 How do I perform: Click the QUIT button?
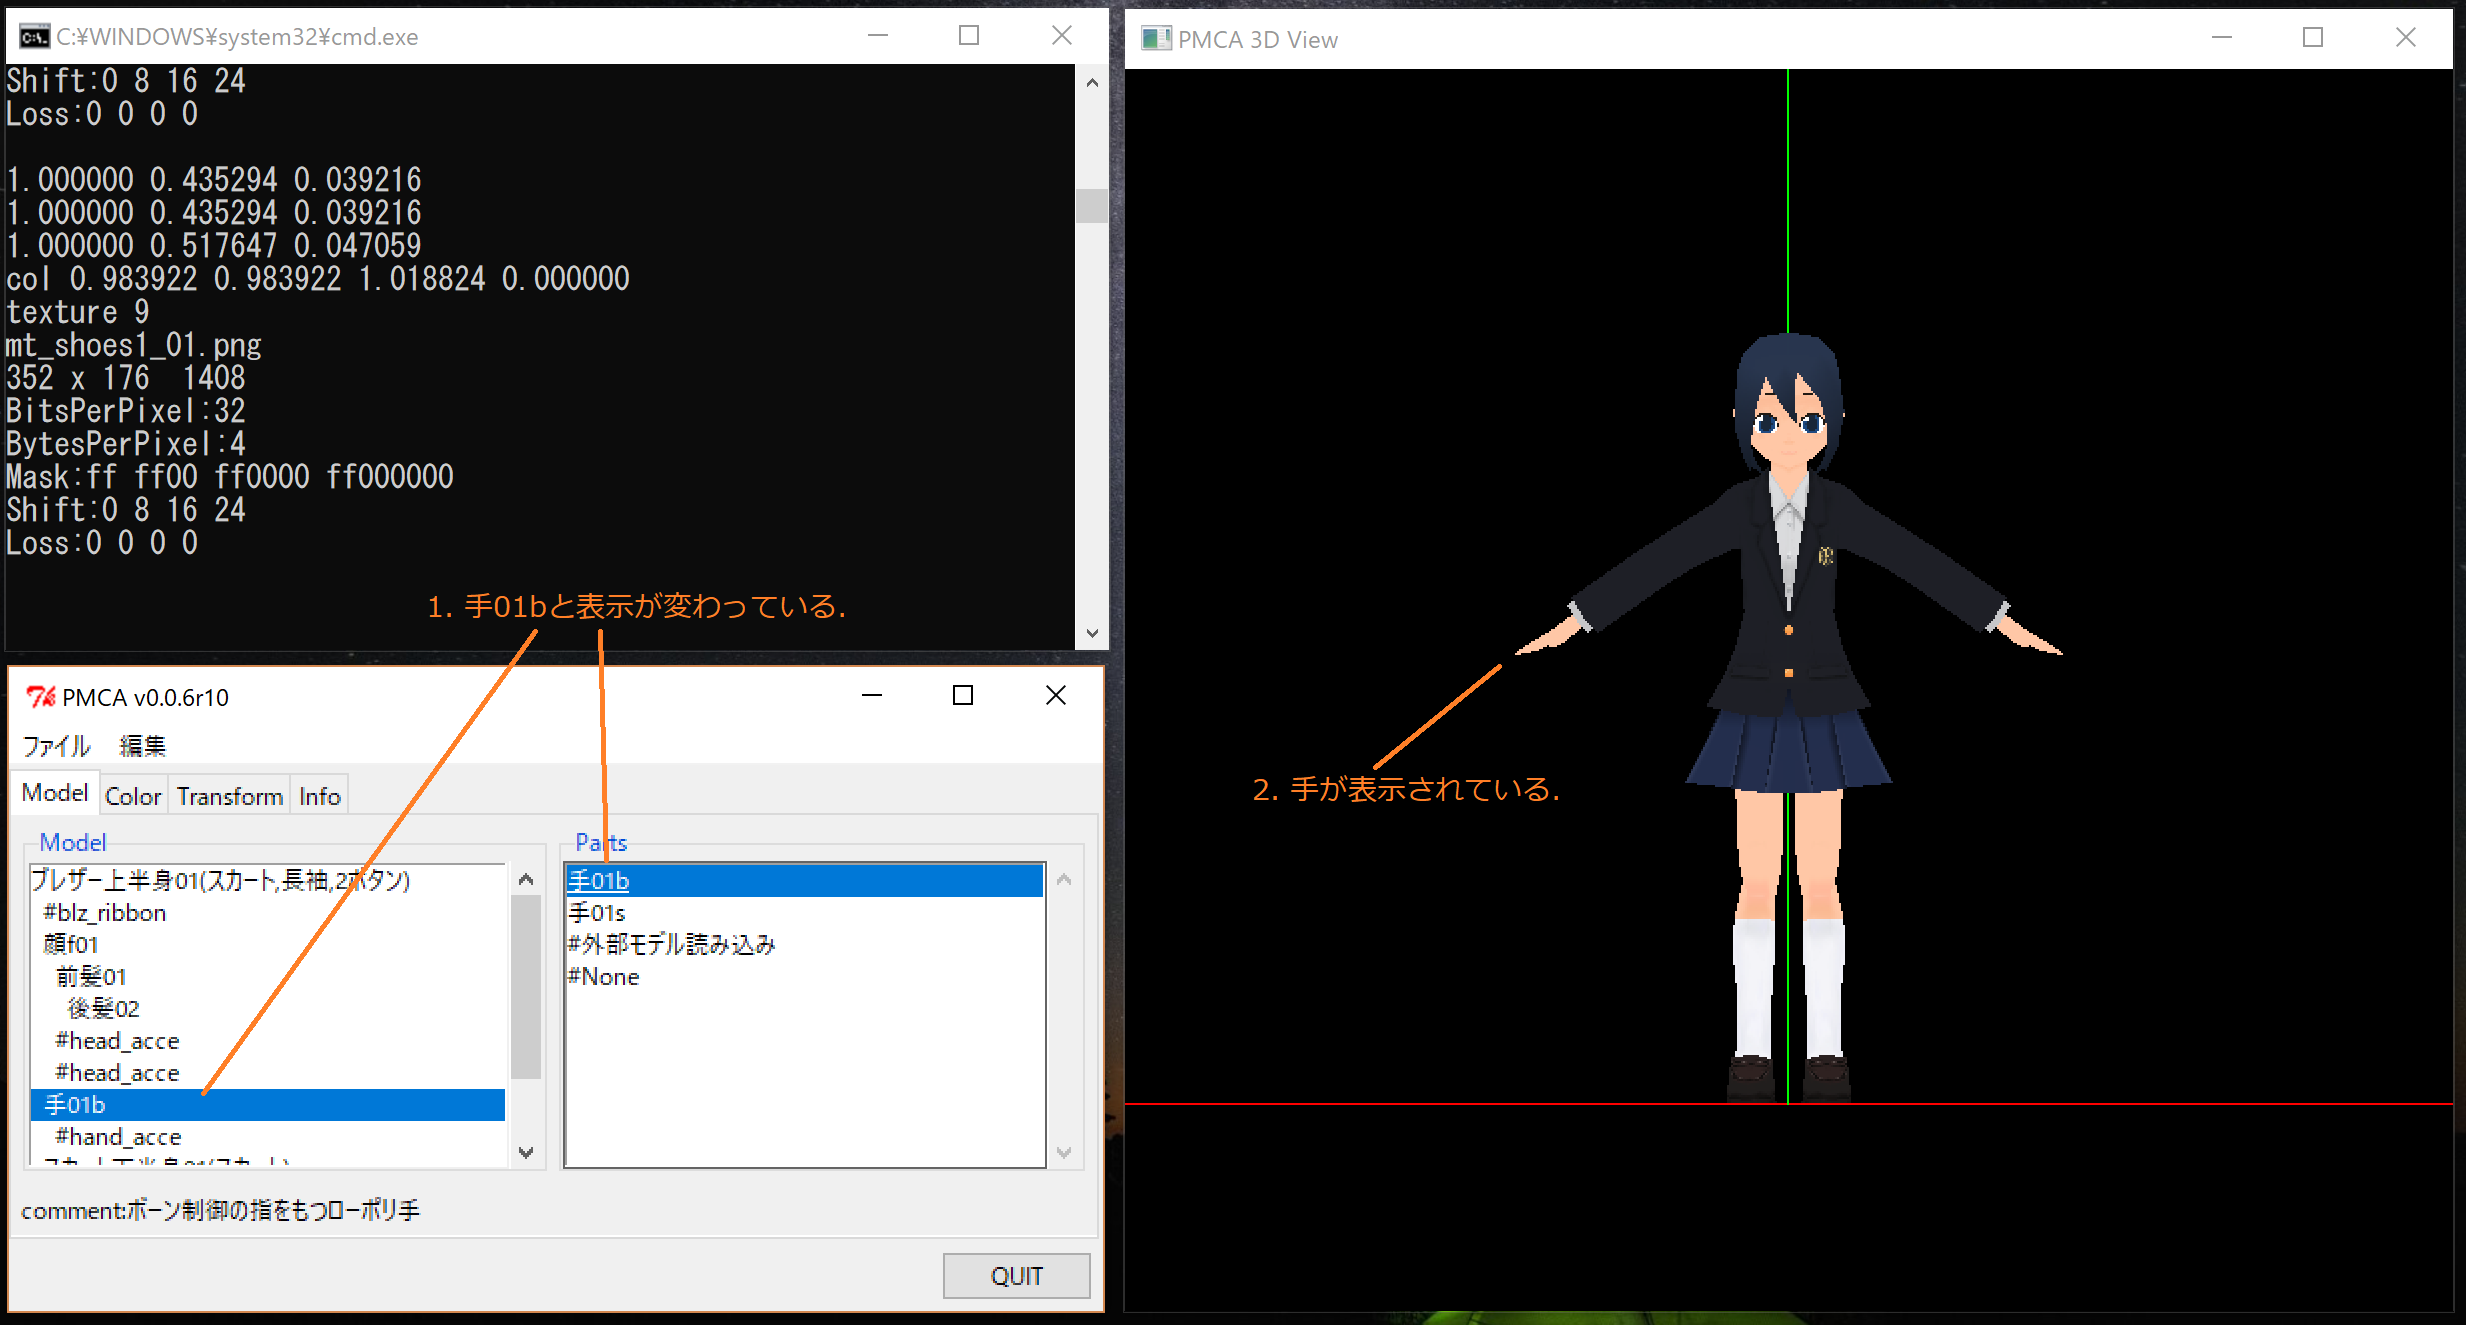click(x=1016, y=1276)
